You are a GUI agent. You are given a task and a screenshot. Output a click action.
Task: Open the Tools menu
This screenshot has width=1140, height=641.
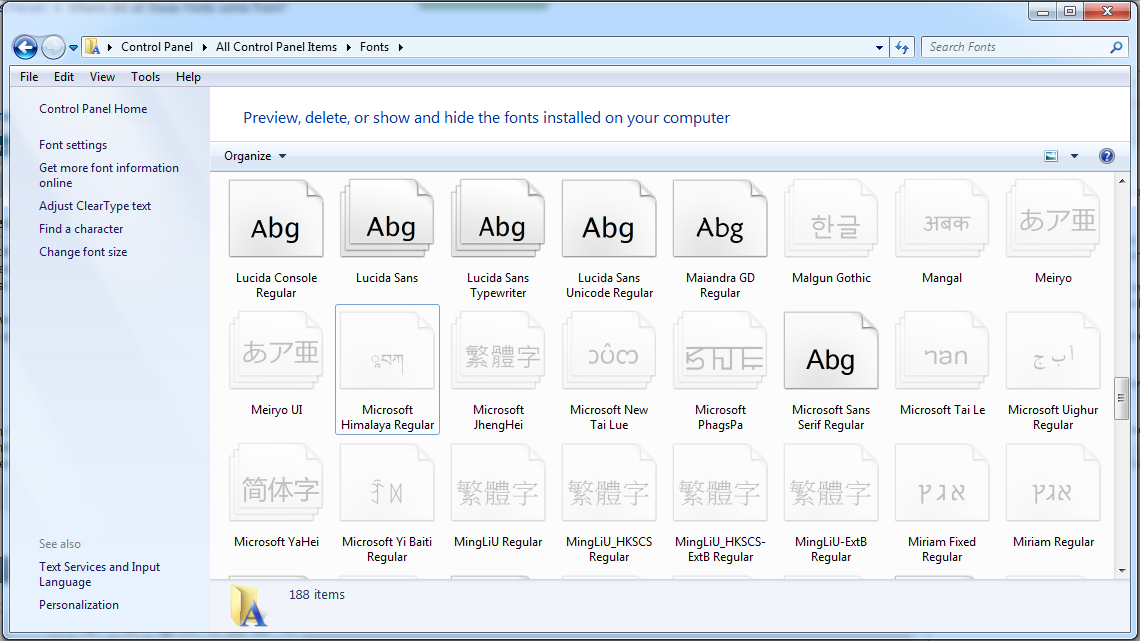(145, 77)
